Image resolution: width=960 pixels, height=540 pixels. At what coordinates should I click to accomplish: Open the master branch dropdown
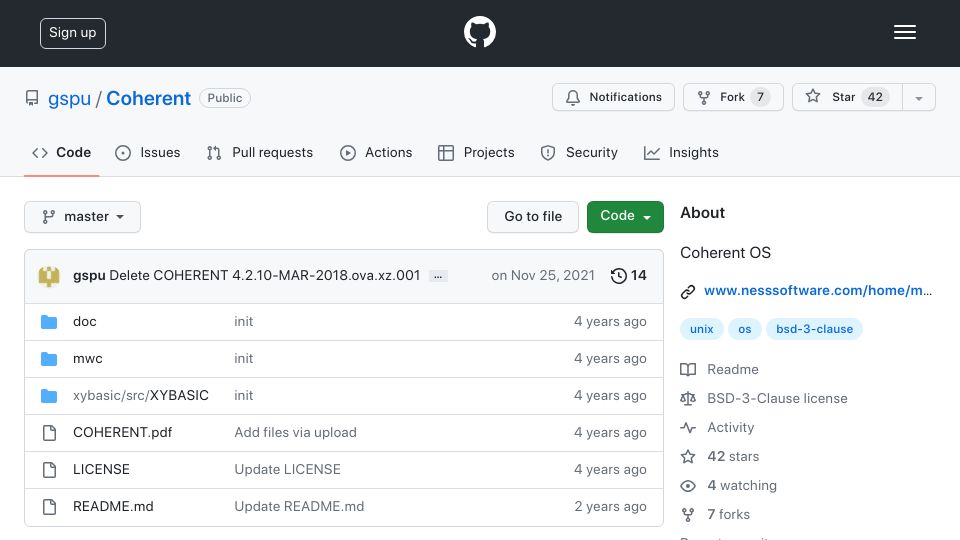pos(82,217)
